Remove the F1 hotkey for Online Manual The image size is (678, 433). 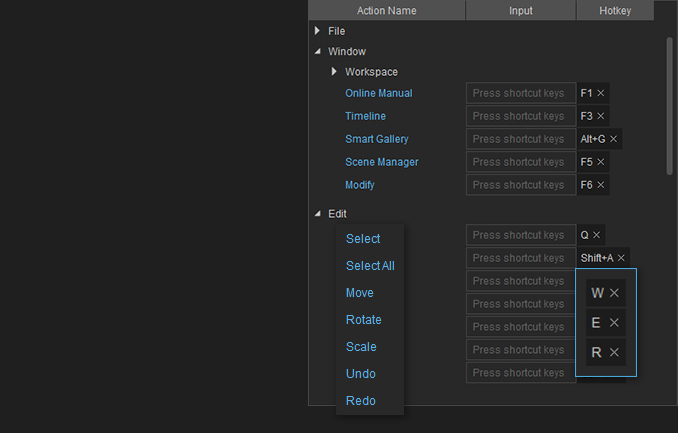[601, 93]
